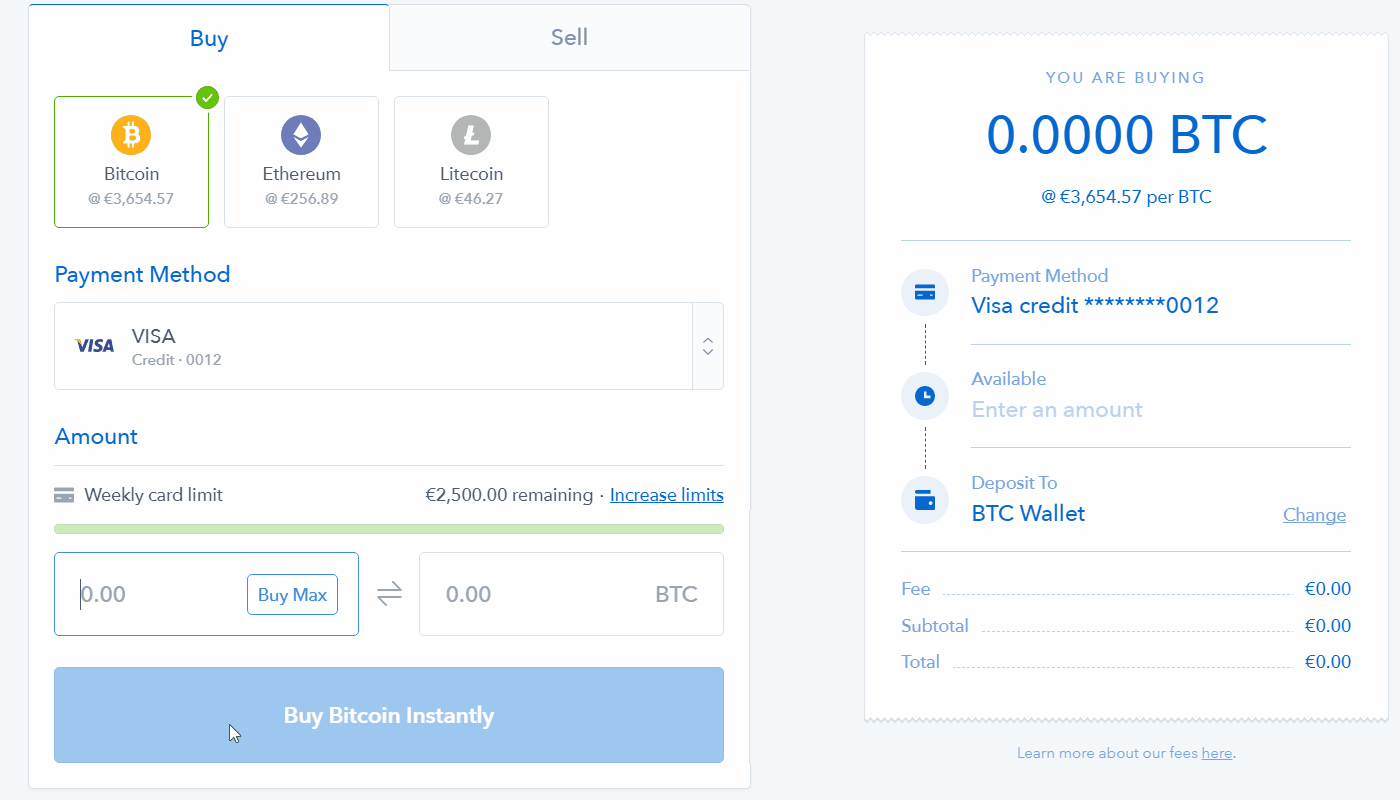This screenshot has width=1400, height=800.
Task: Click the Total €0.00 value
Action: 1328,662
